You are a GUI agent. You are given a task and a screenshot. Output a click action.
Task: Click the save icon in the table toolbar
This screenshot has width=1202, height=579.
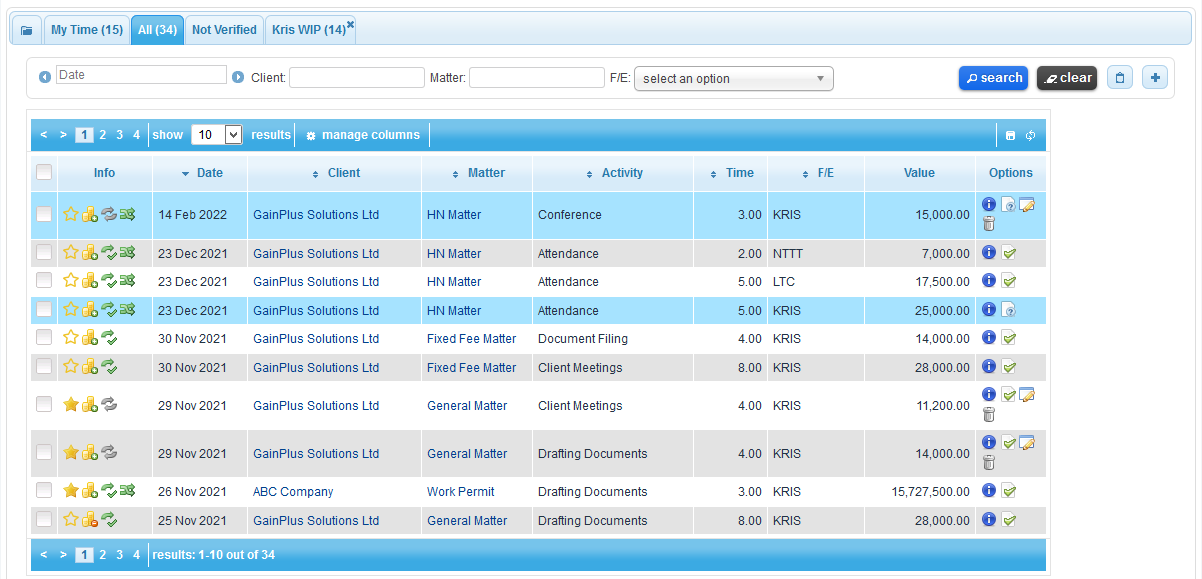point(1010,135)
